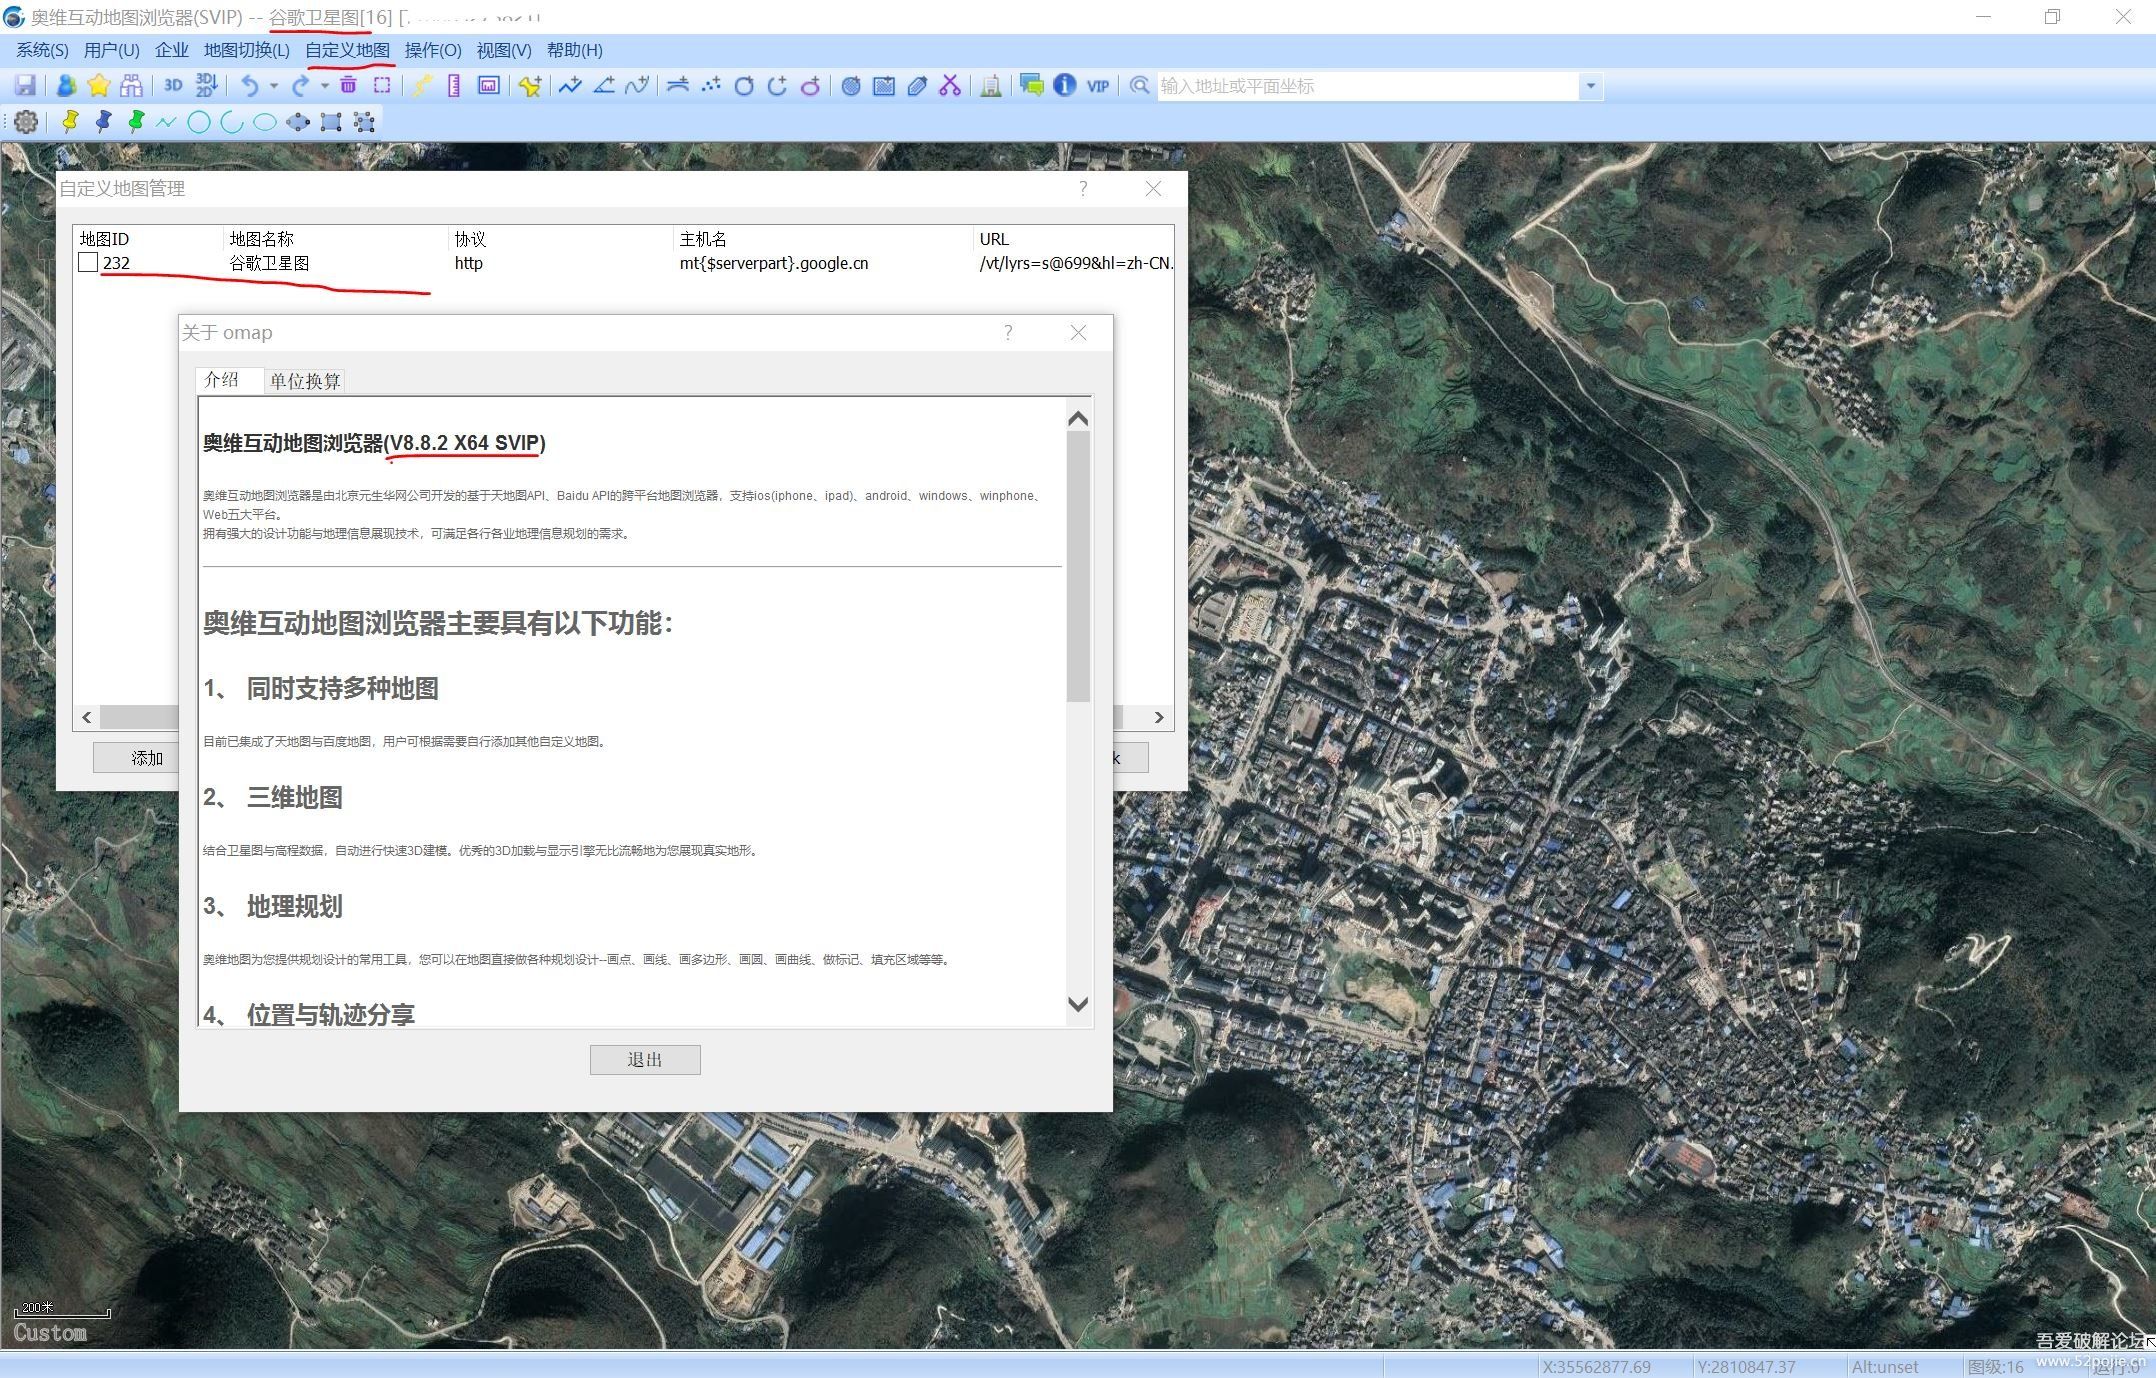The width and height of the screenshot is (2156, 1378).
Task: Open the 自定义地图 menu
Action: 347,50
